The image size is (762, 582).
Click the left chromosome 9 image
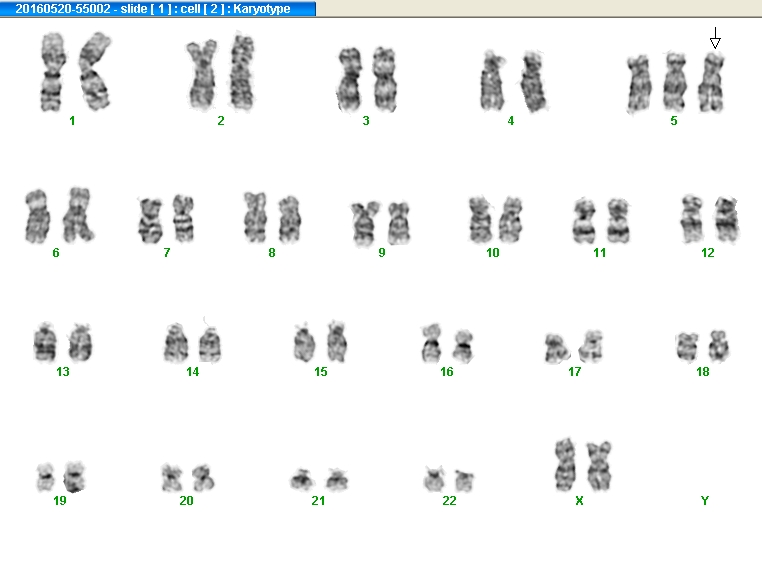(x=365, y=223)
